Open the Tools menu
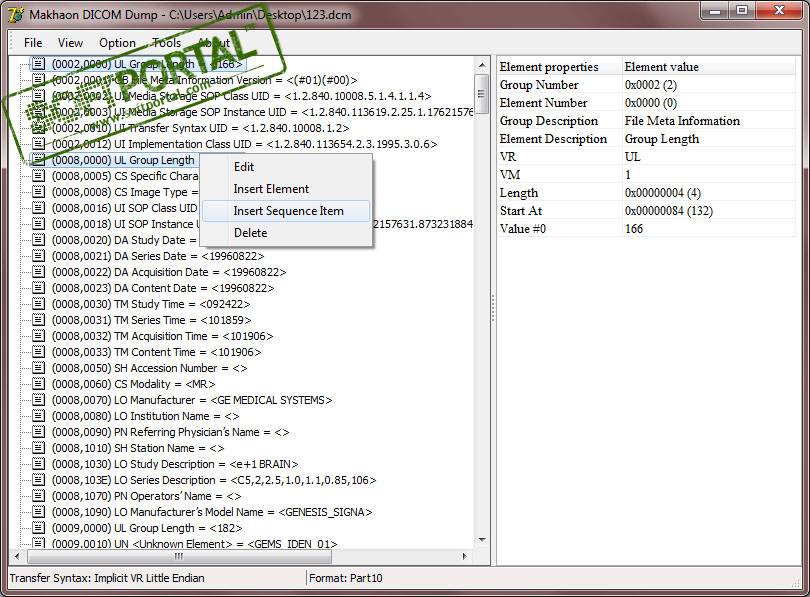 (x=166, y=43)
